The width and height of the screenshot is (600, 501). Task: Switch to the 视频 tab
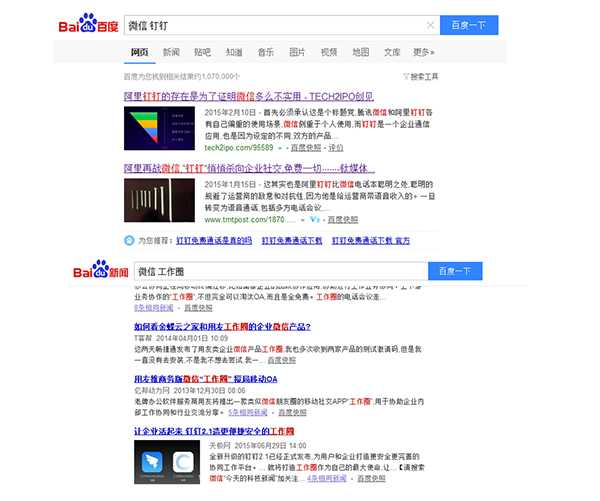pos(329,52)
